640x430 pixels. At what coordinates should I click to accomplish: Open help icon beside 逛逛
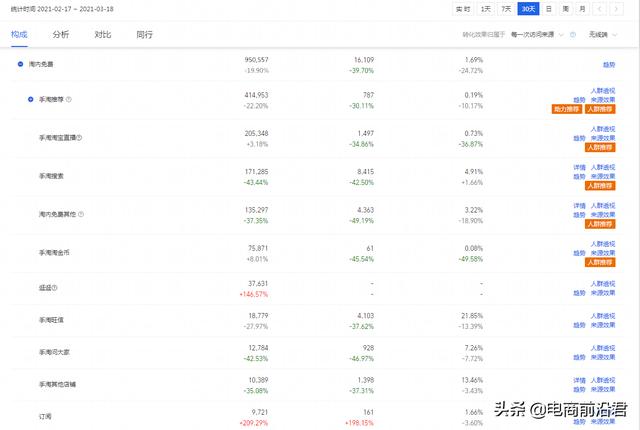[54, 288]
